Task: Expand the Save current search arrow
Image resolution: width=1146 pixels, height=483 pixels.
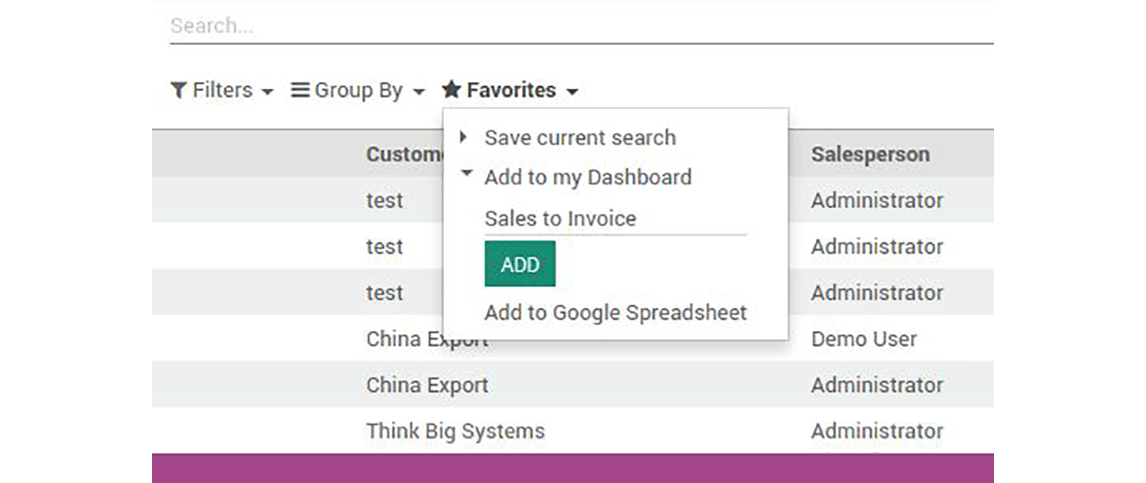Action: 463,137
